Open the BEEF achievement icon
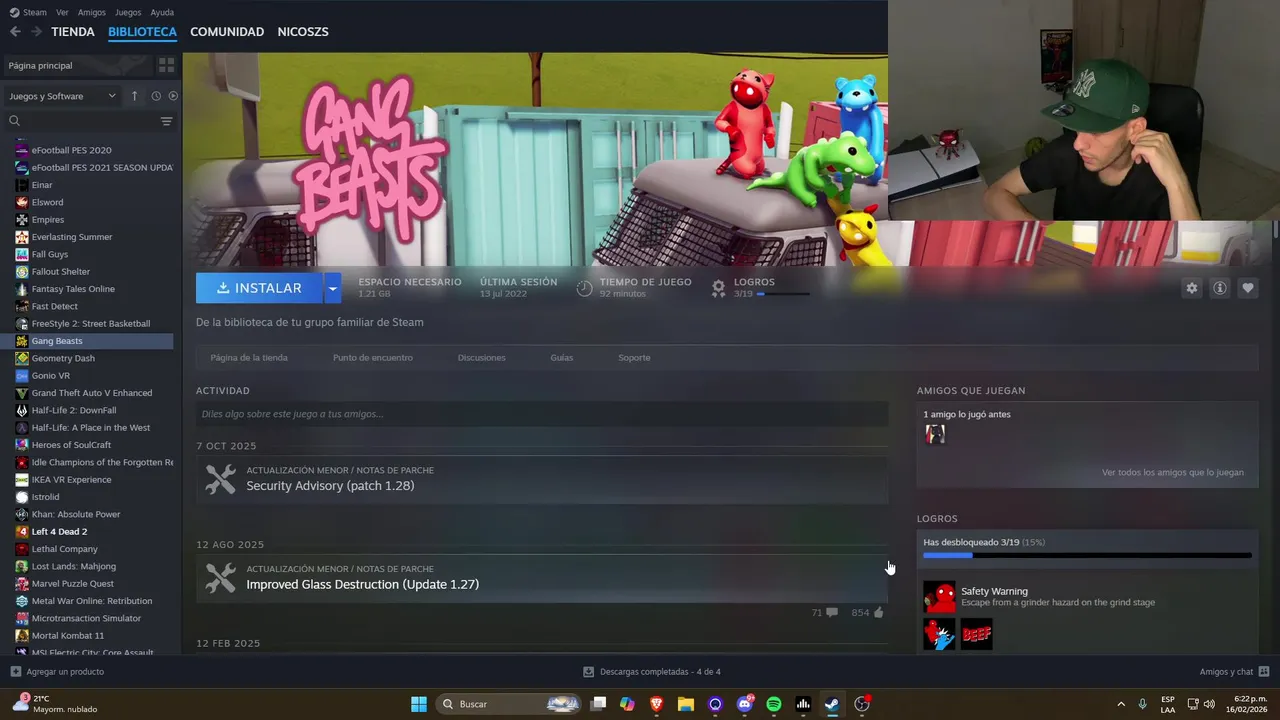Screen dimensions: 1280x720 coord(977,634)
